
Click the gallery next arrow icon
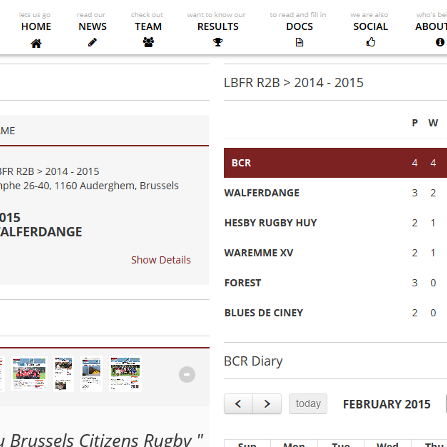[187, 374]
